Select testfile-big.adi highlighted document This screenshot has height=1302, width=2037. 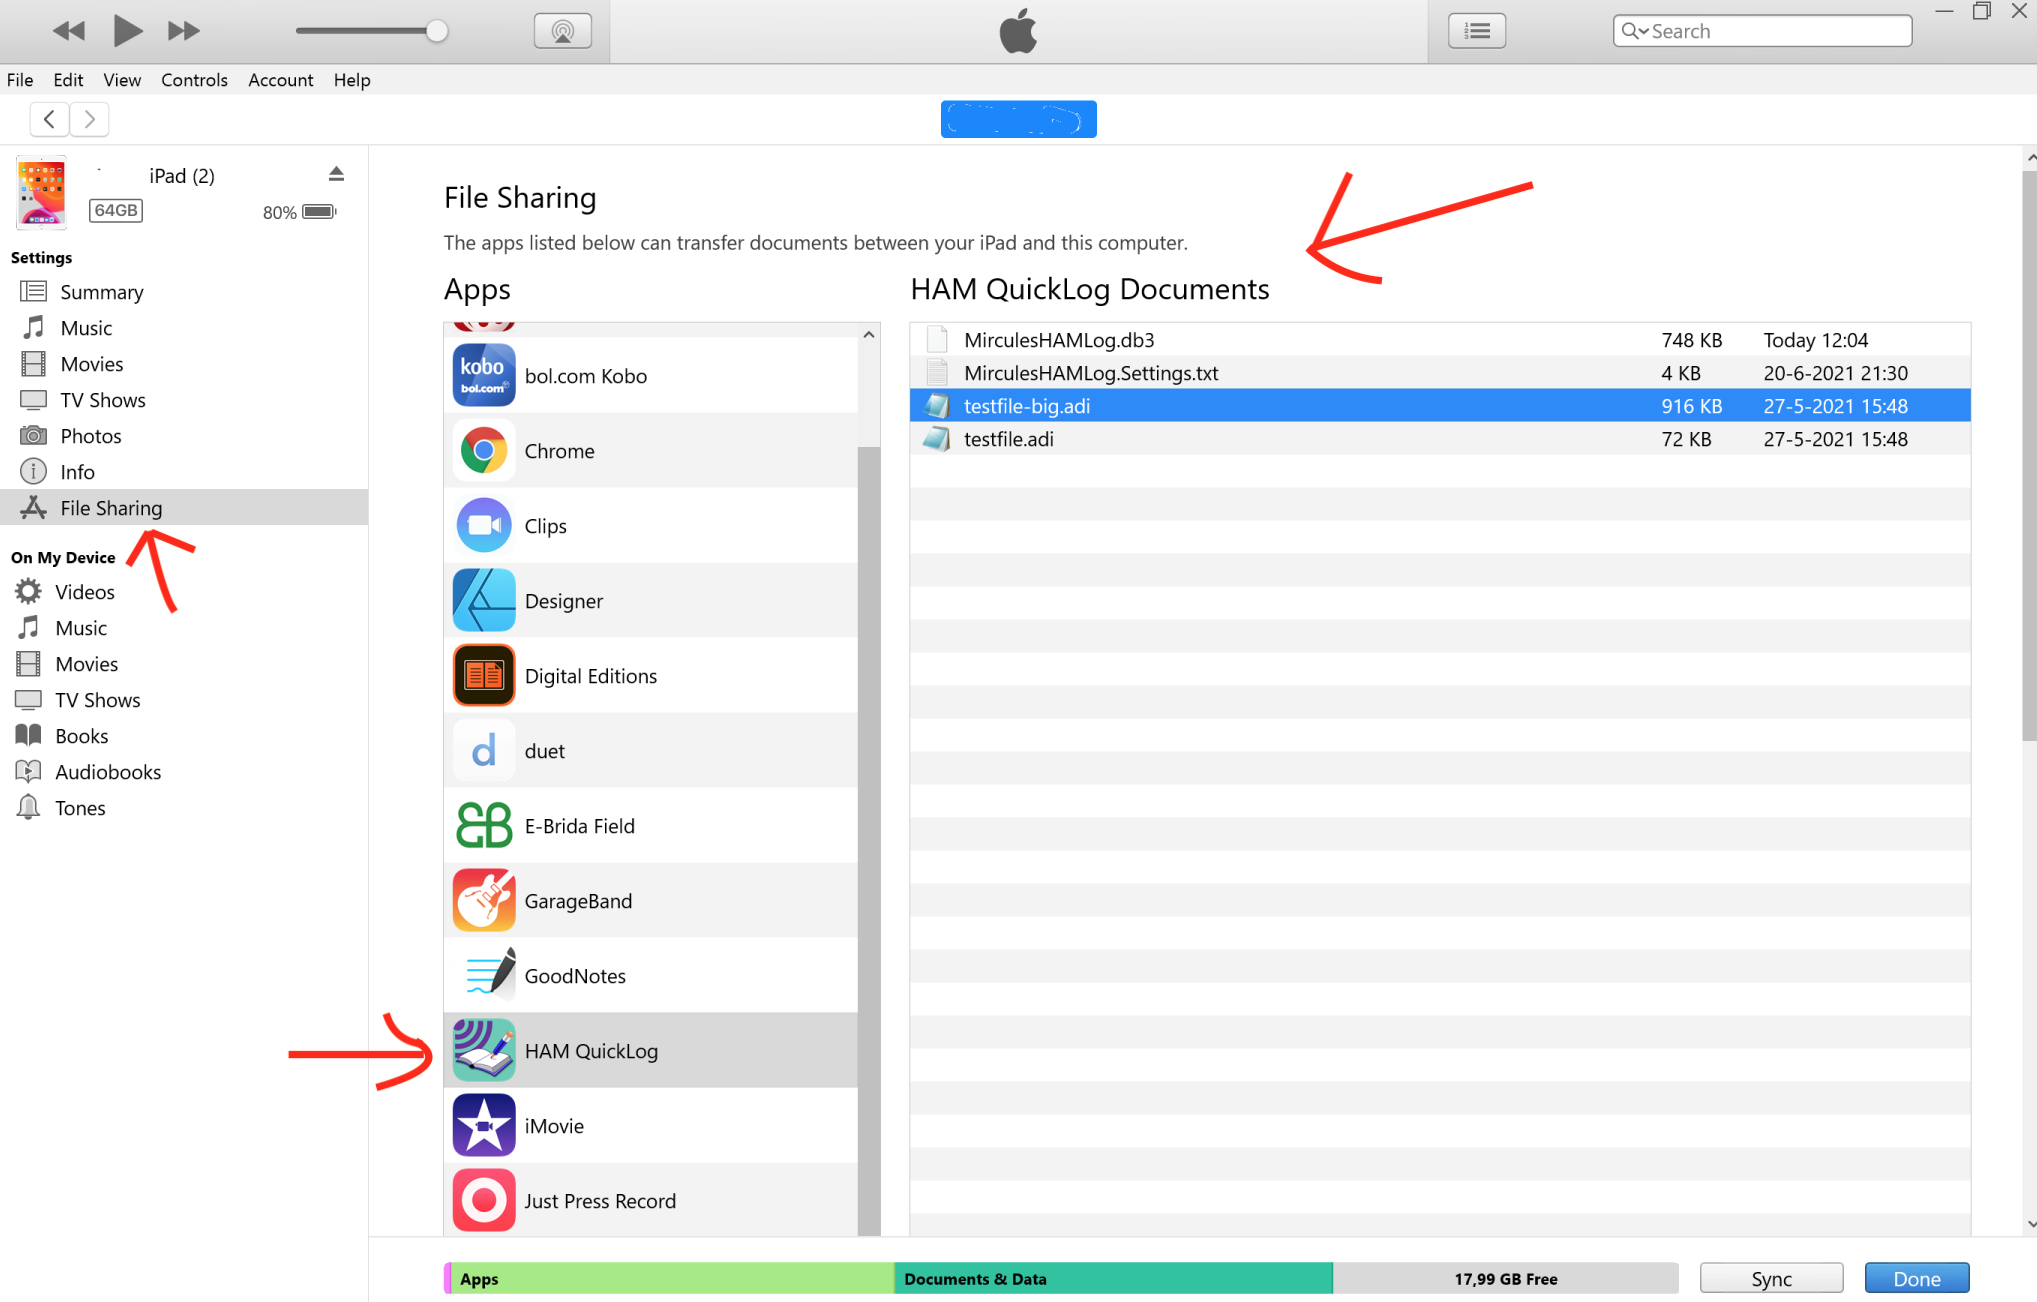coord(1027,405)
